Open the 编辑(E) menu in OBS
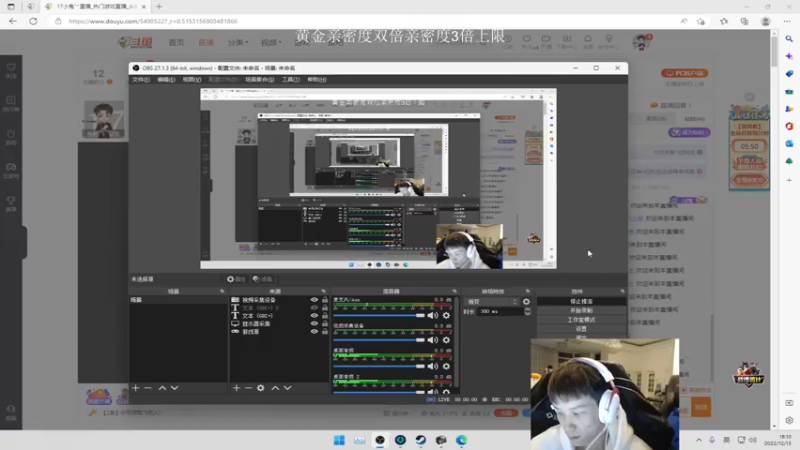 coord(166,80)
